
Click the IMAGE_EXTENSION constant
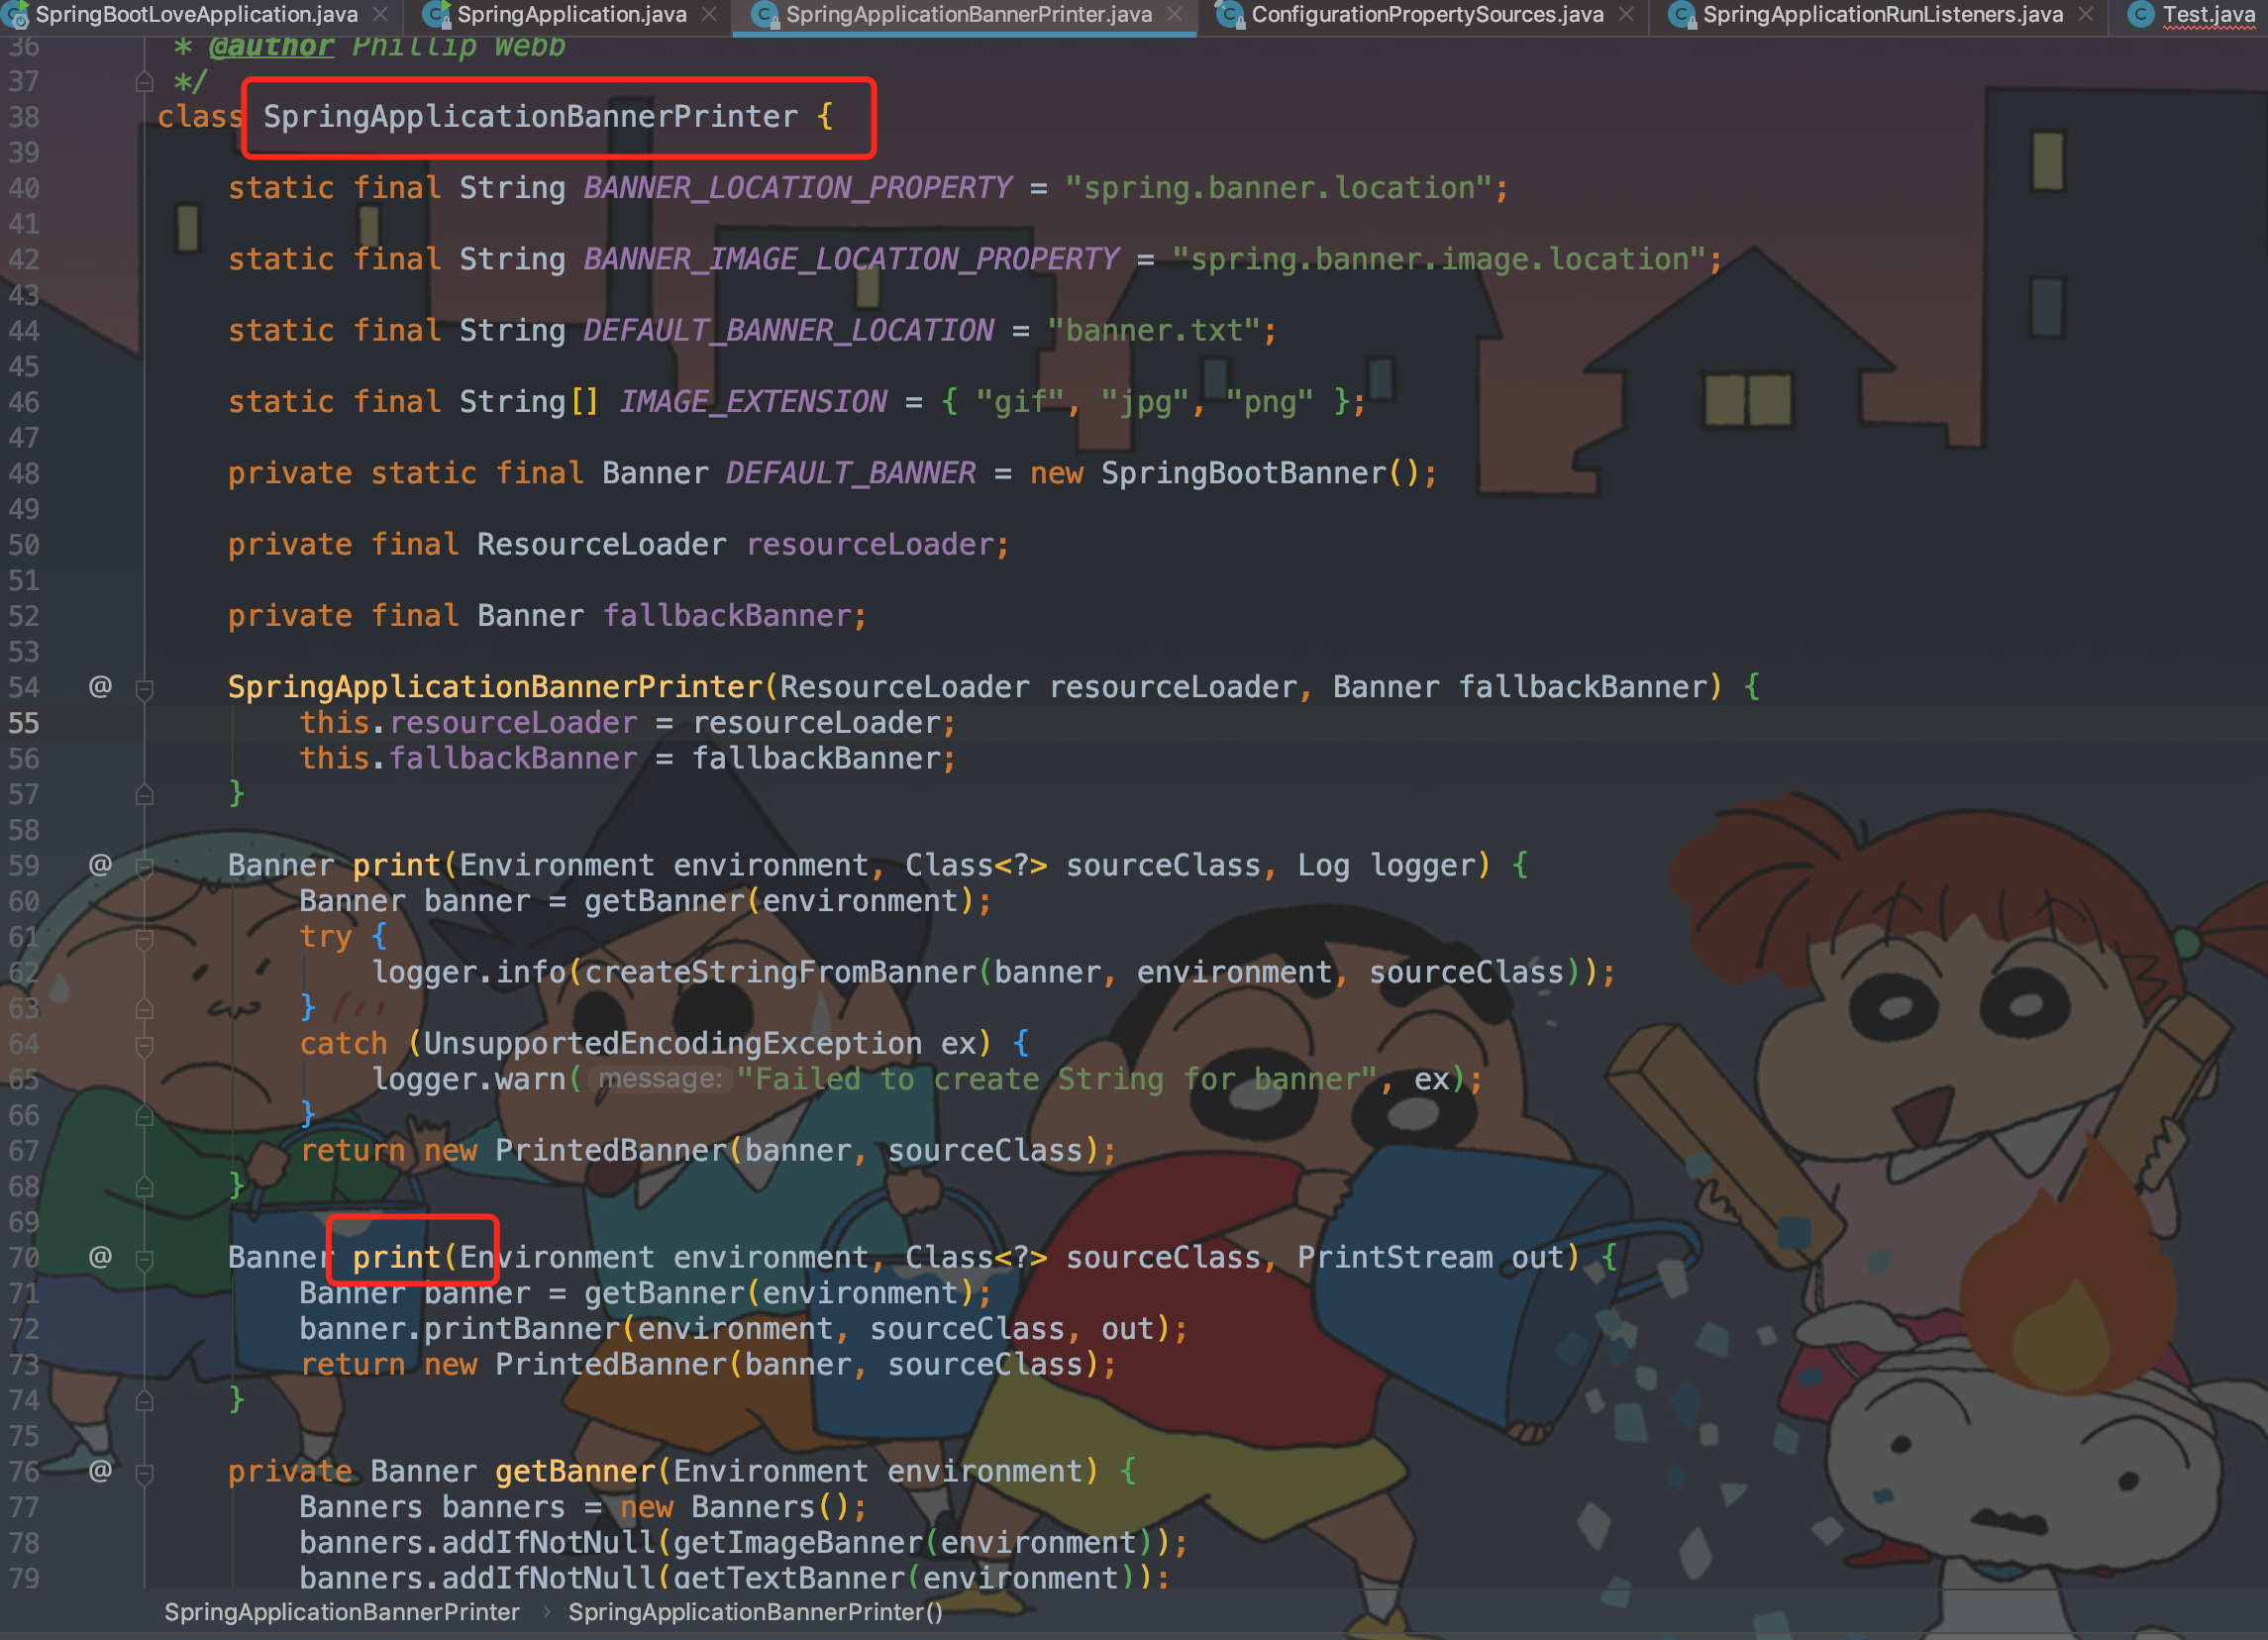753,401
